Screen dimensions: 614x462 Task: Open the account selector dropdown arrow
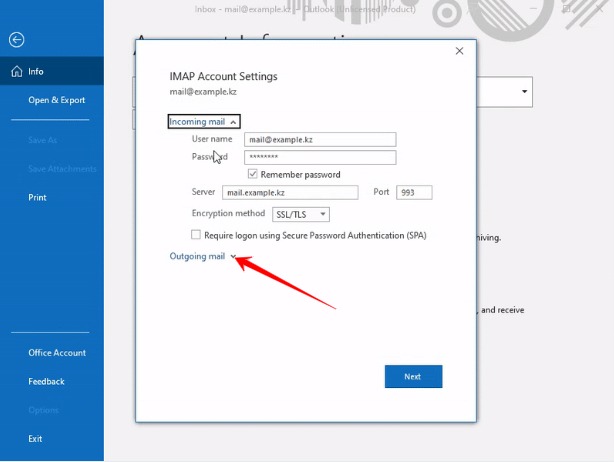(524, 92)
